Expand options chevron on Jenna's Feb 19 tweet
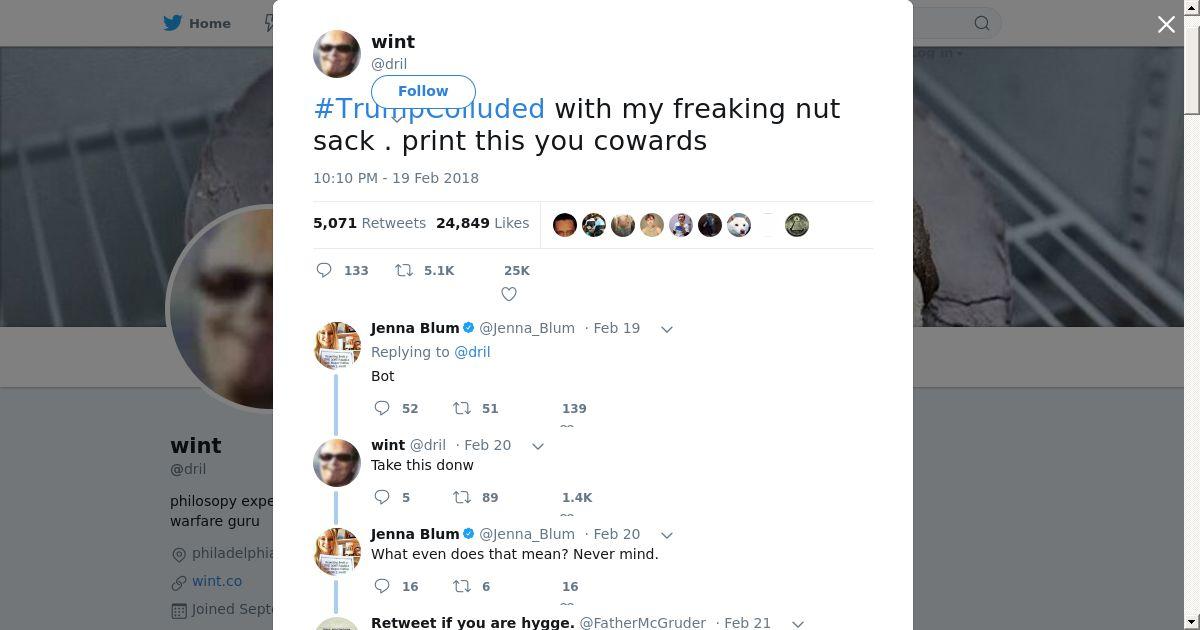The width and height of the screenshot is (1200, 630). (x=667, y=329)
